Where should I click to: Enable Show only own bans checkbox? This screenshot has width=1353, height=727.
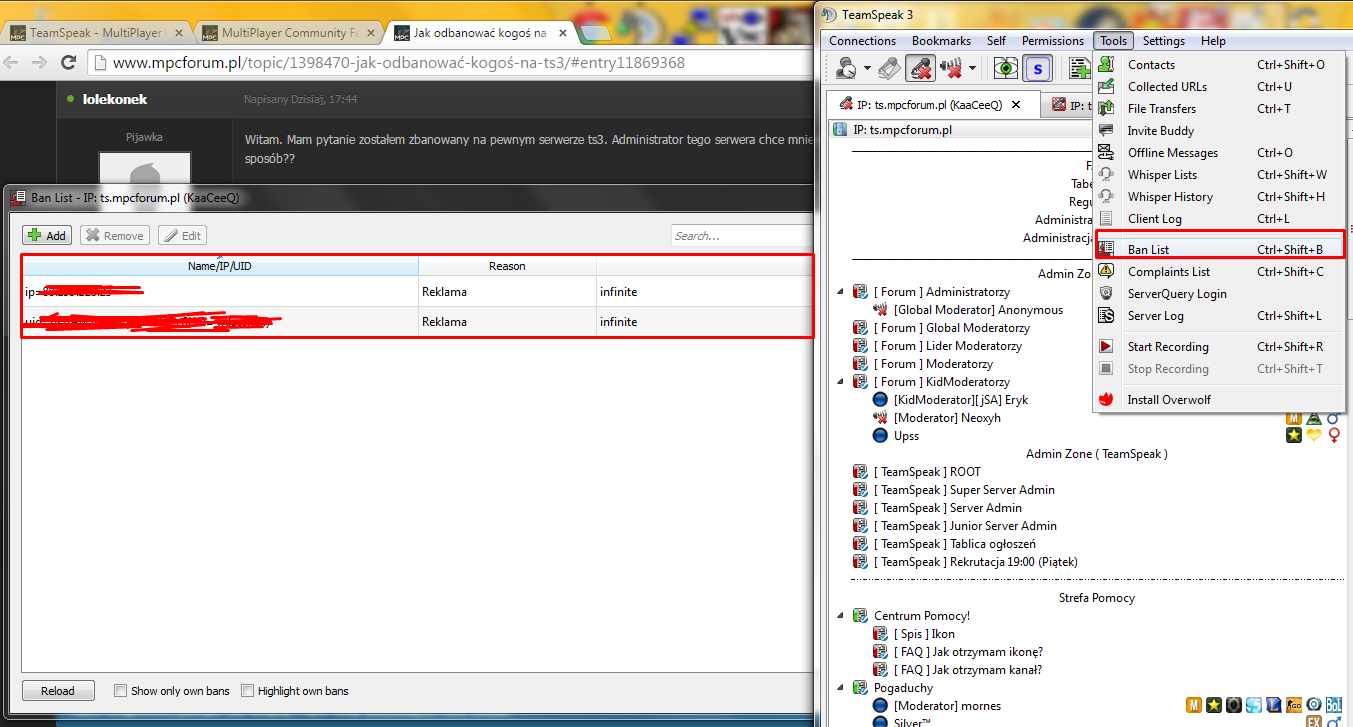click(x=120, y=691)
